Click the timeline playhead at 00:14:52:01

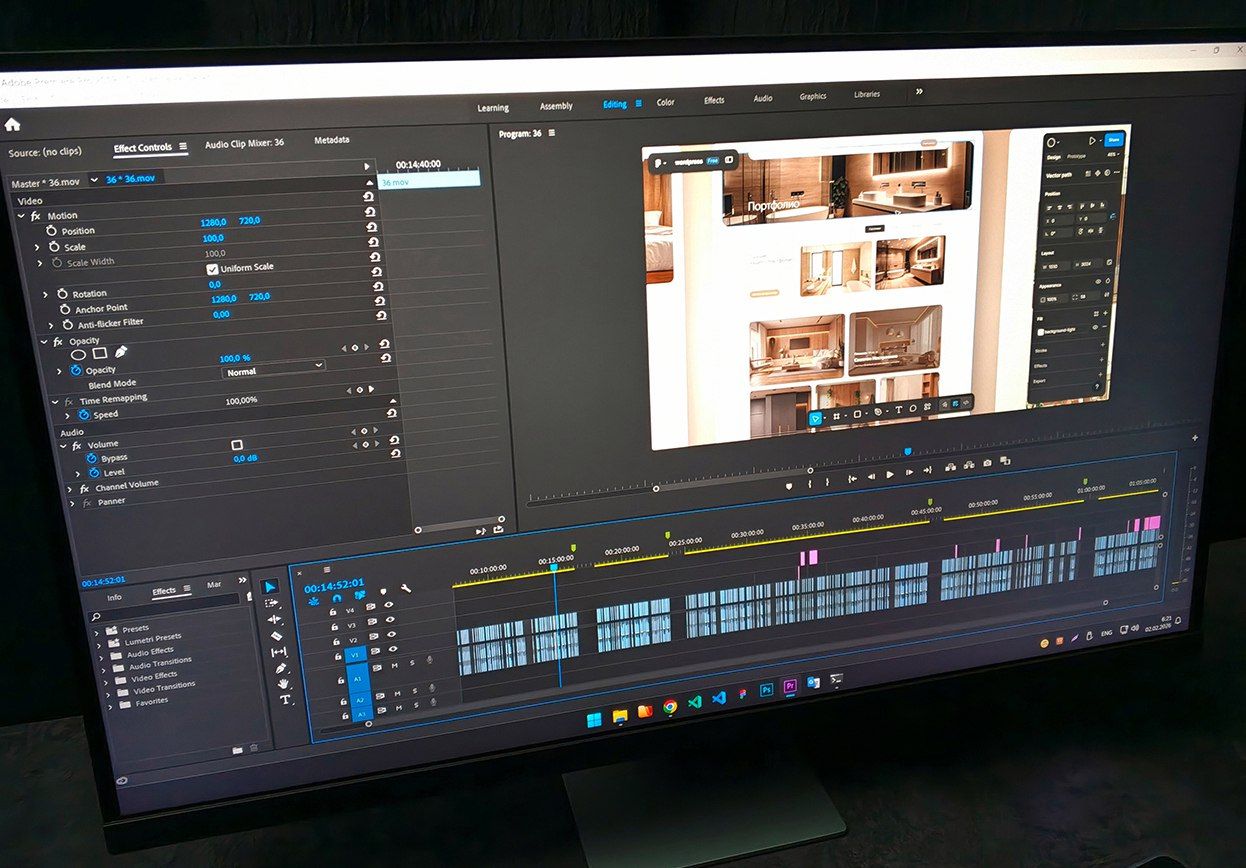[553, 568]
